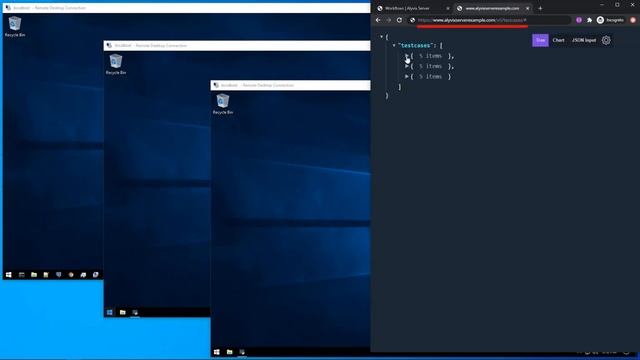The height and width of the screenshot is (360, 640).
Task: Open Recycle Bin in the outermost remote desktop
Action: coord(15,27)
